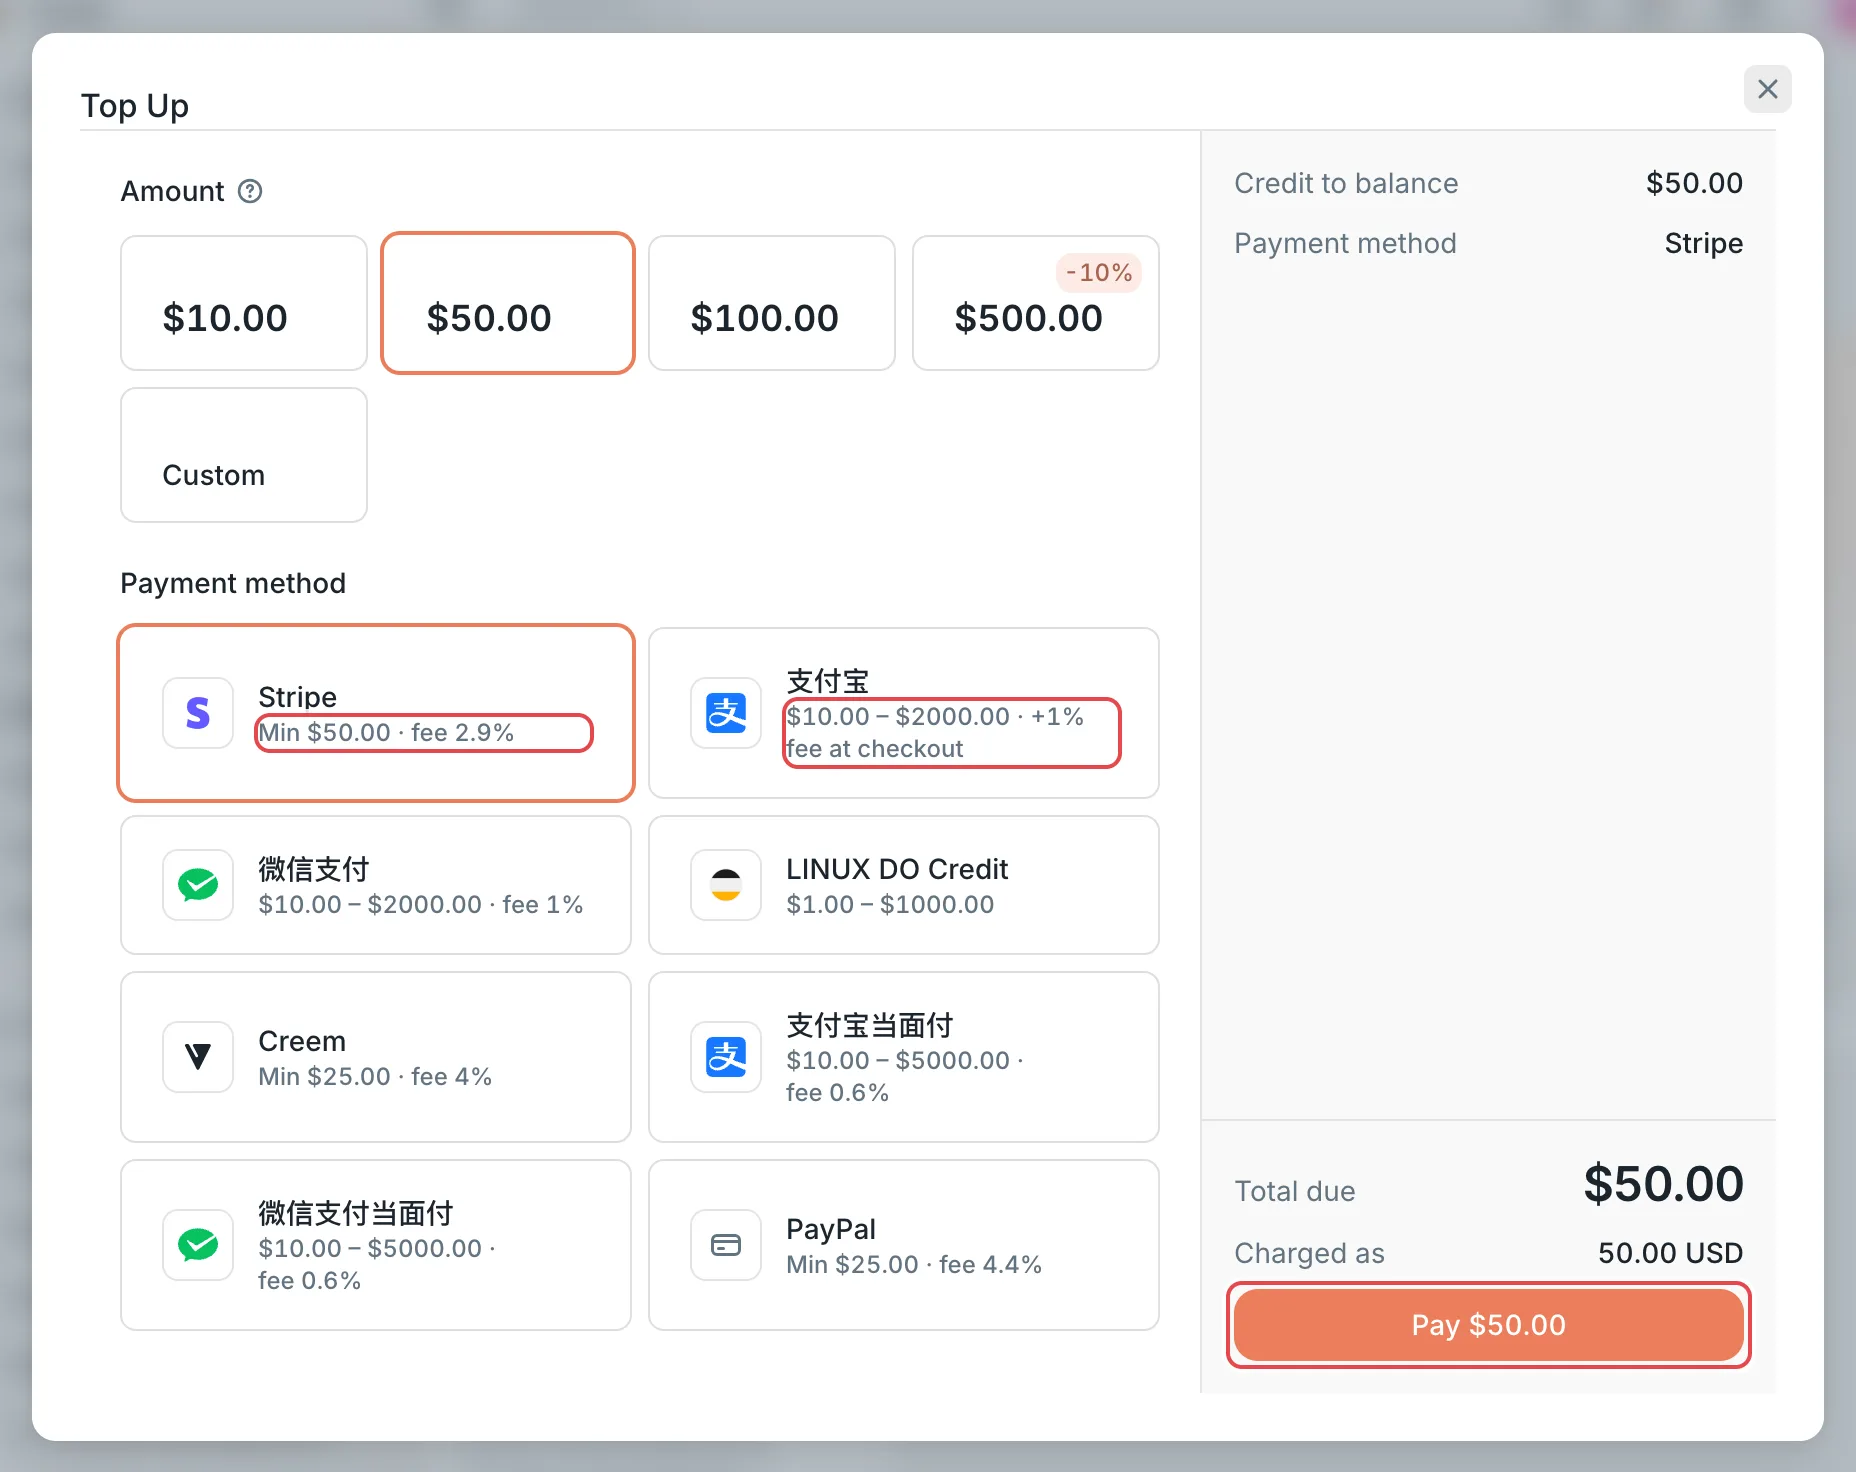The height and width of the screenshot is (1472, 1856).
Task: Click the Pay $50.00 button
Action: pos(1489,1325)
